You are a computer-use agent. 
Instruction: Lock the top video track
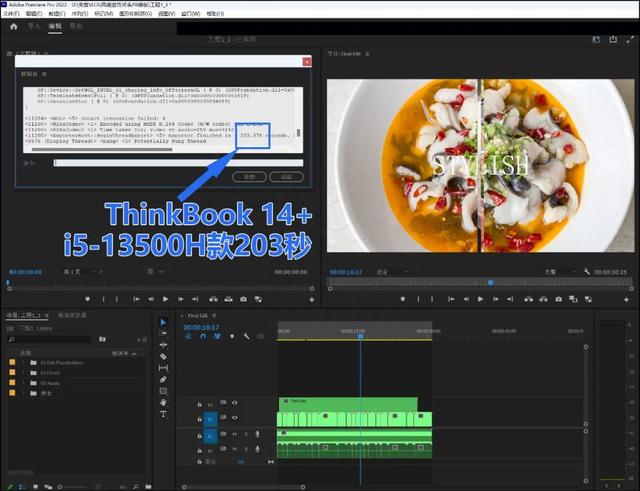tap(200, 404)
